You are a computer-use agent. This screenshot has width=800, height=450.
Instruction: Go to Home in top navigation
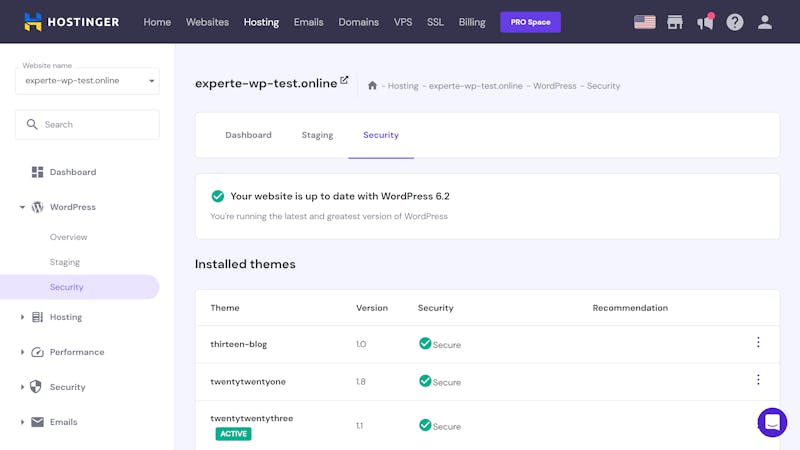[157, 22]
